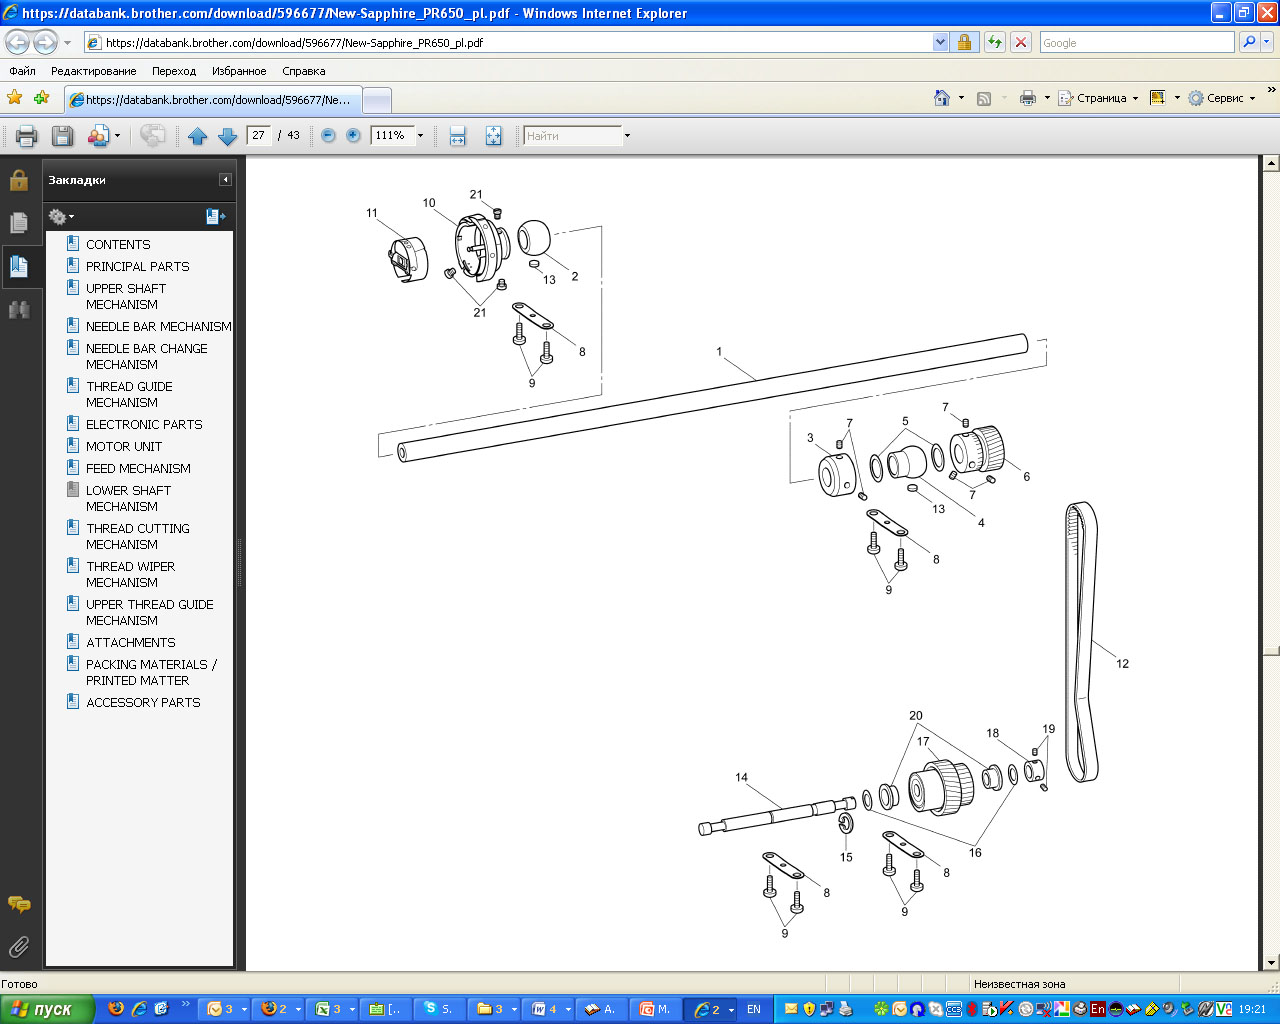Viewport: 1280px width, 1024px height.
Task: Collapse the Закладки bookmarks panel
Action: pyautogui.click(x=225, y=180)
